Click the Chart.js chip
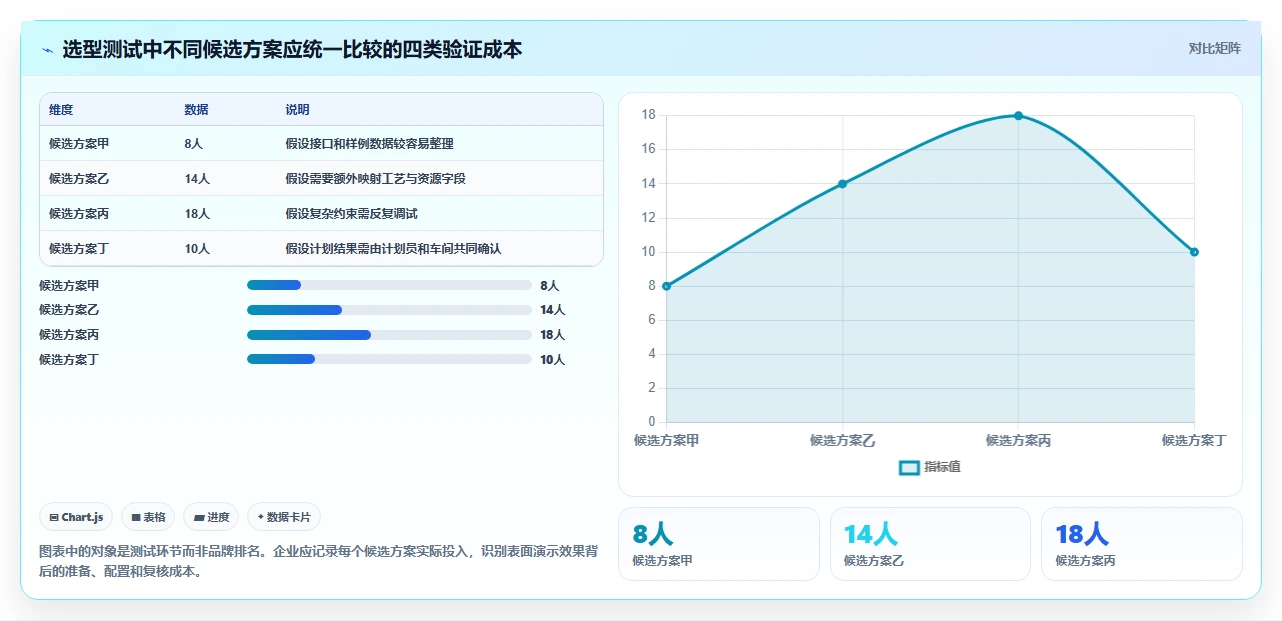Screen dimensions: 1282x621 click(77, 517)
